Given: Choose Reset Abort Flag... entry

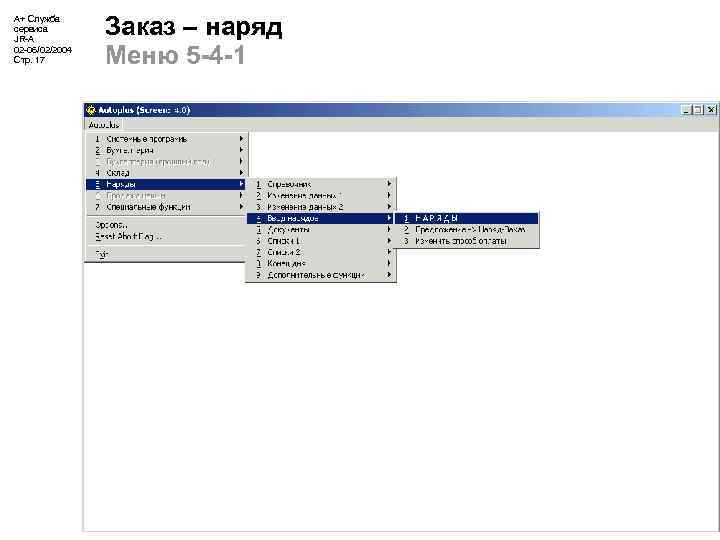Looking at the screenshot, I should [x=167, y=236].
